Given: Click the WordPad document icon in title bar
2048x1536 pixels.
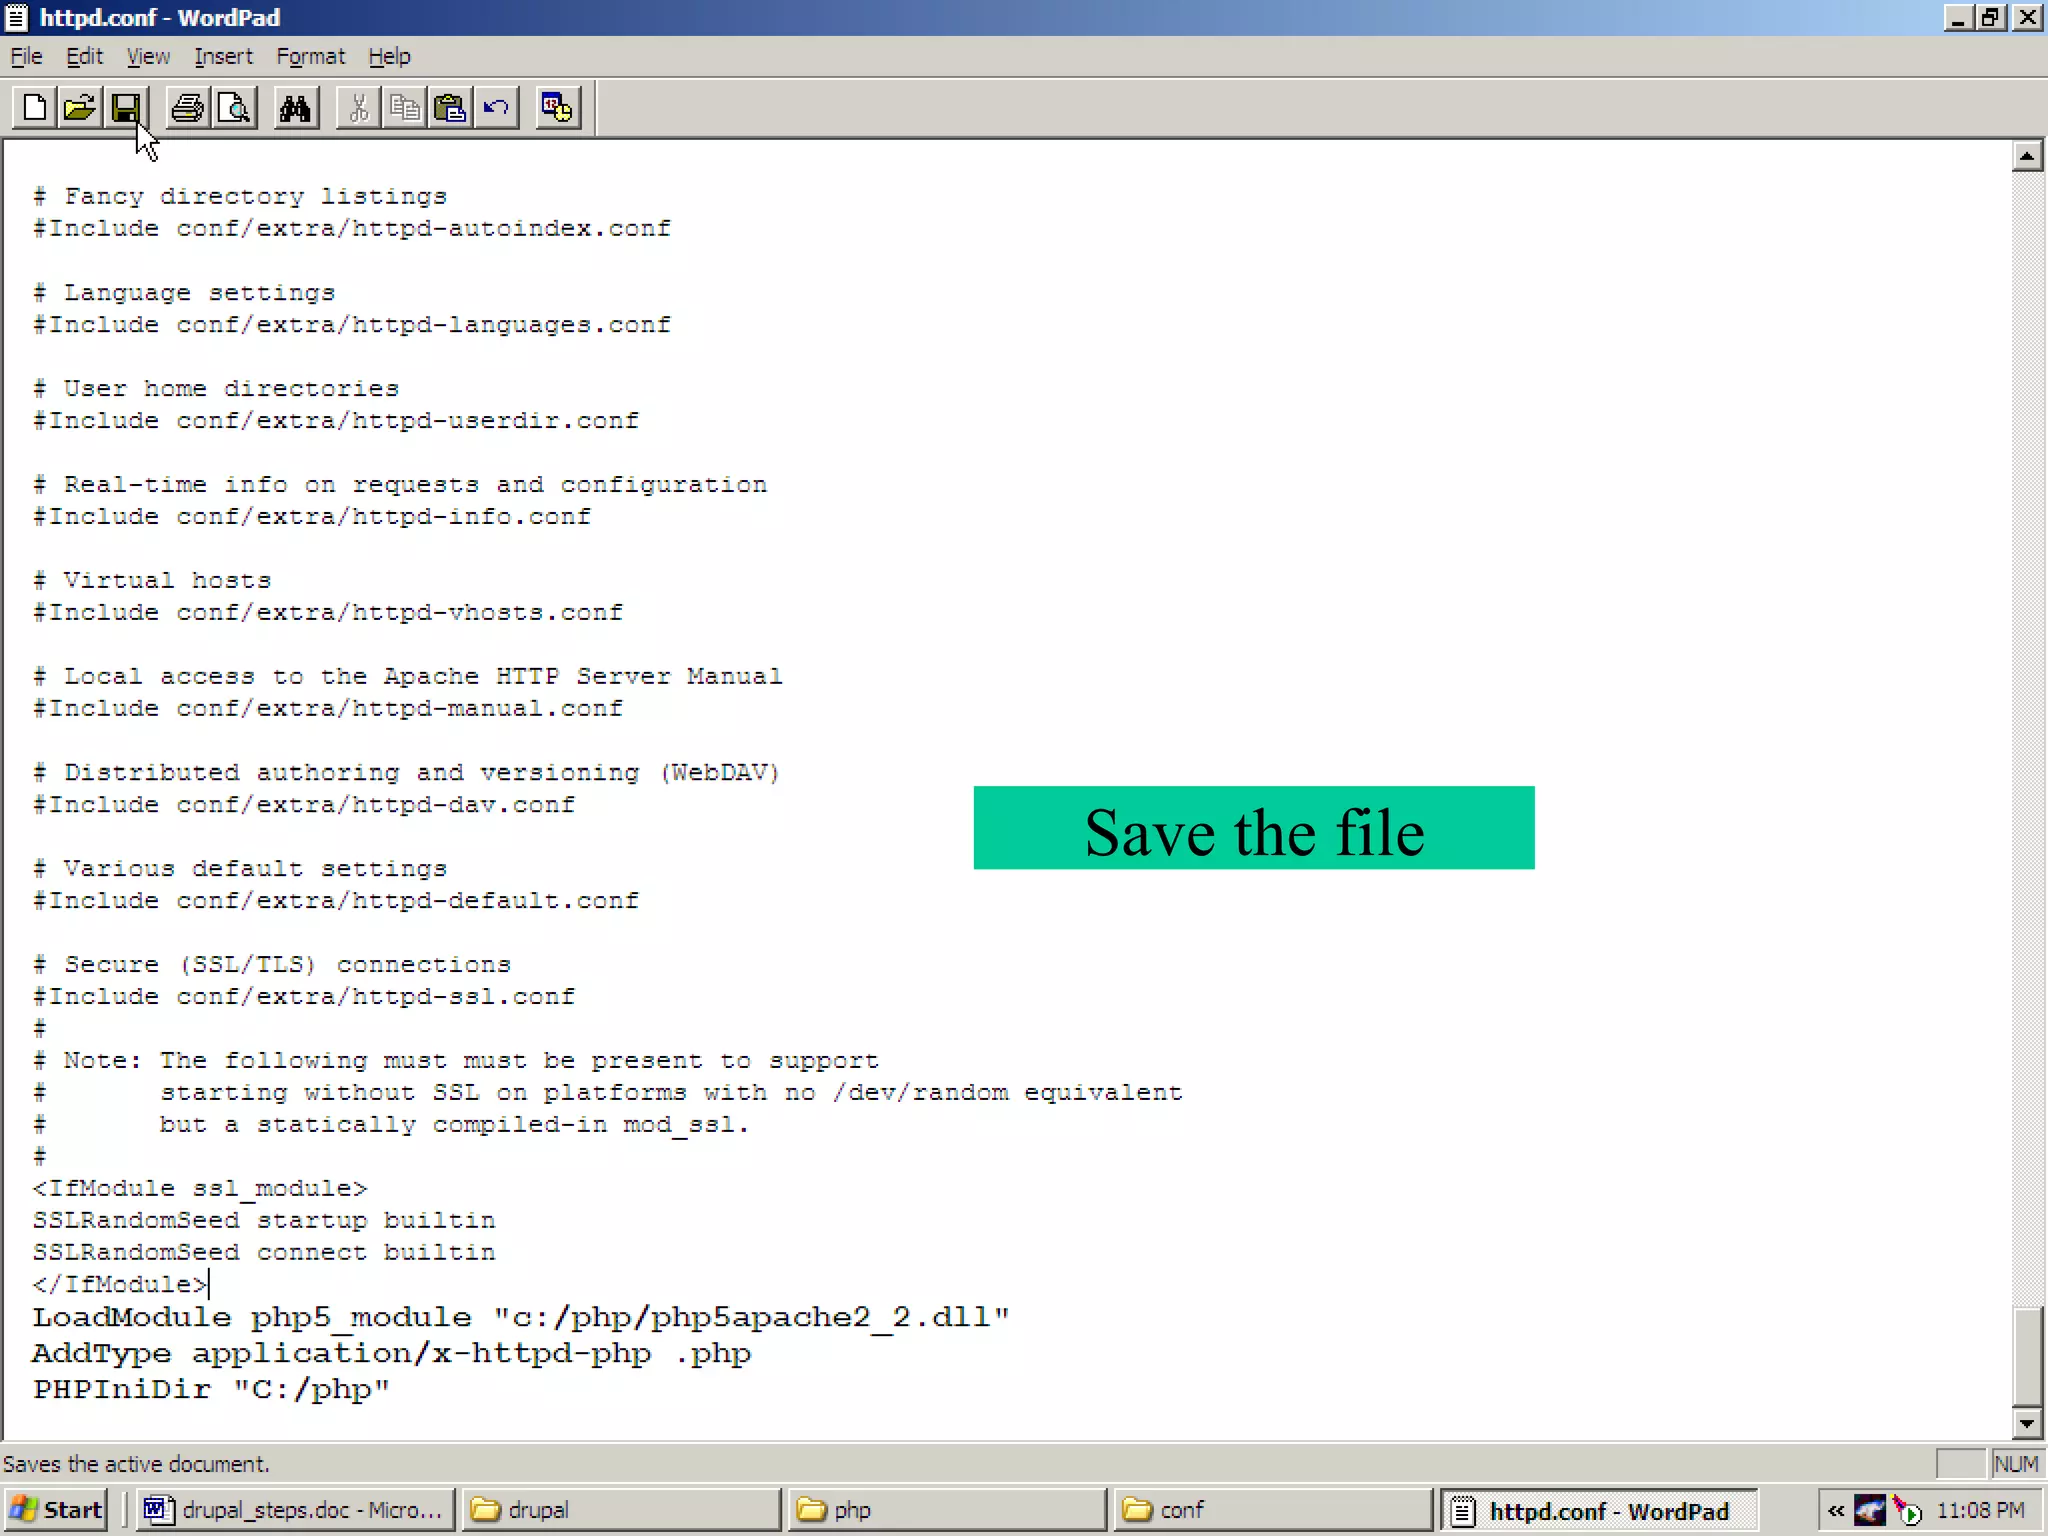Looking at the screenshot, I should [17, 18].
